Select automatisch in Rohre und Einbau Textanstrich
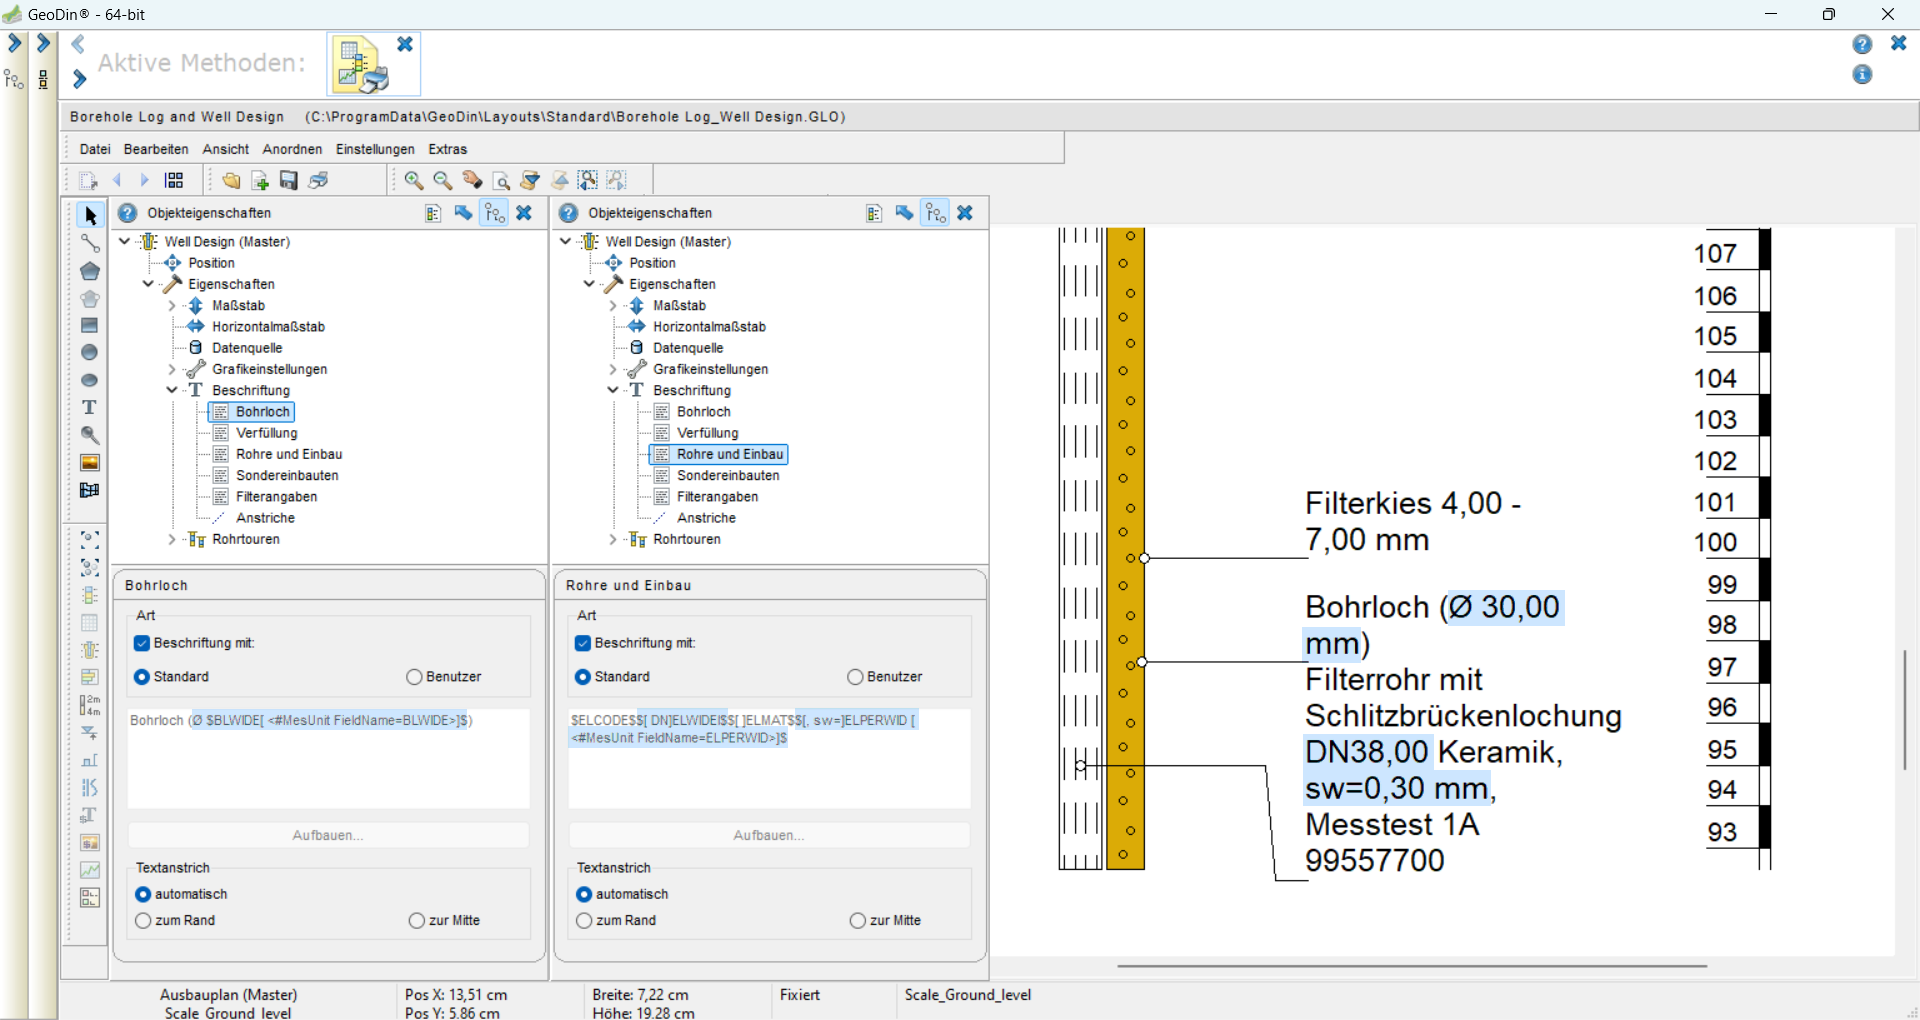 click(x=584, y=894)
